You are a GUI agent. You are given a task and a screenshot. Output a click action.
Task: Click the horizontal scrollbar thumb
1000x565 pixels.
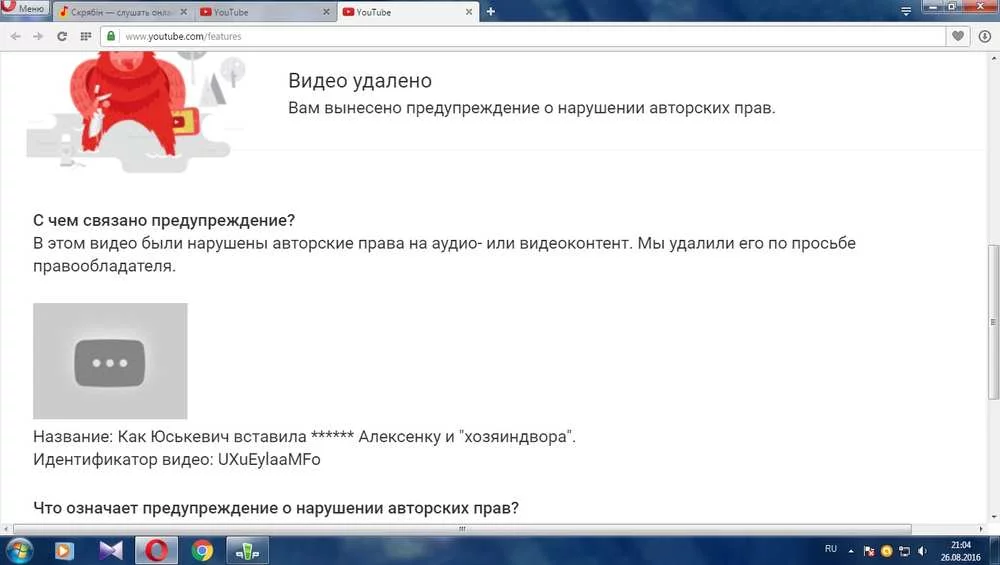coord(462,529)
